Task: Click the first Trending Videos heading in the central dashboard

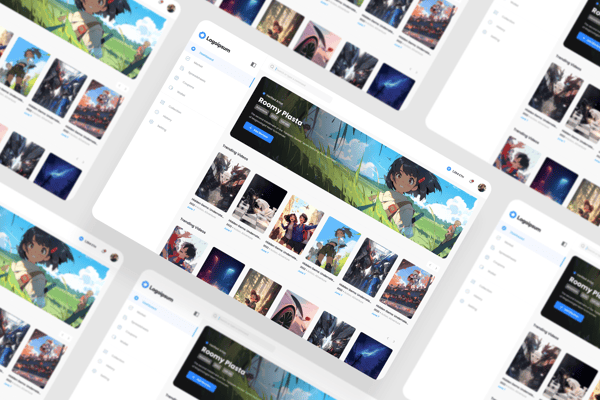Action: 235,152
